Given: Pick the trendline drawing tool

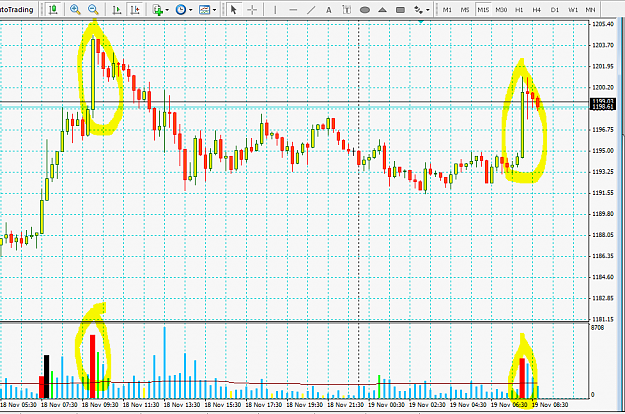Looking at the screenshot, I should tap(311, 9).
